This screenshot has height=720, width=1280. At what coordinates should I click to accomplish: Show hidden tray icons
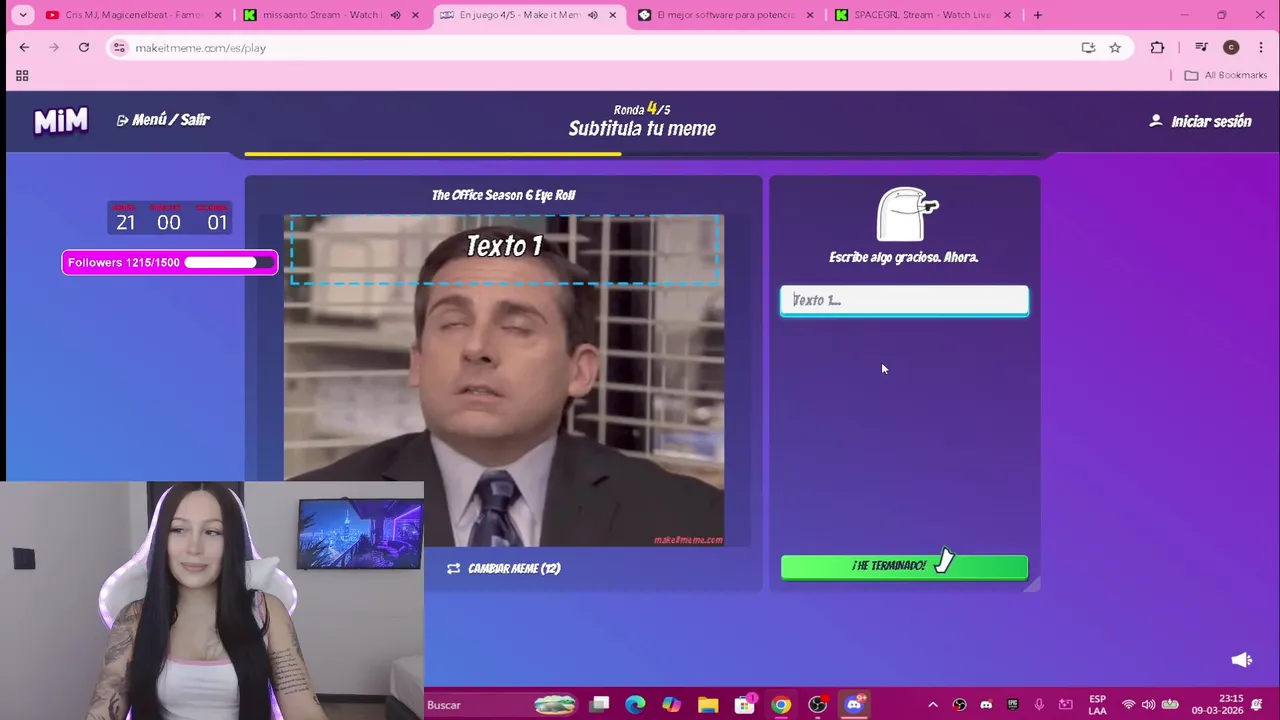(933, 705)
